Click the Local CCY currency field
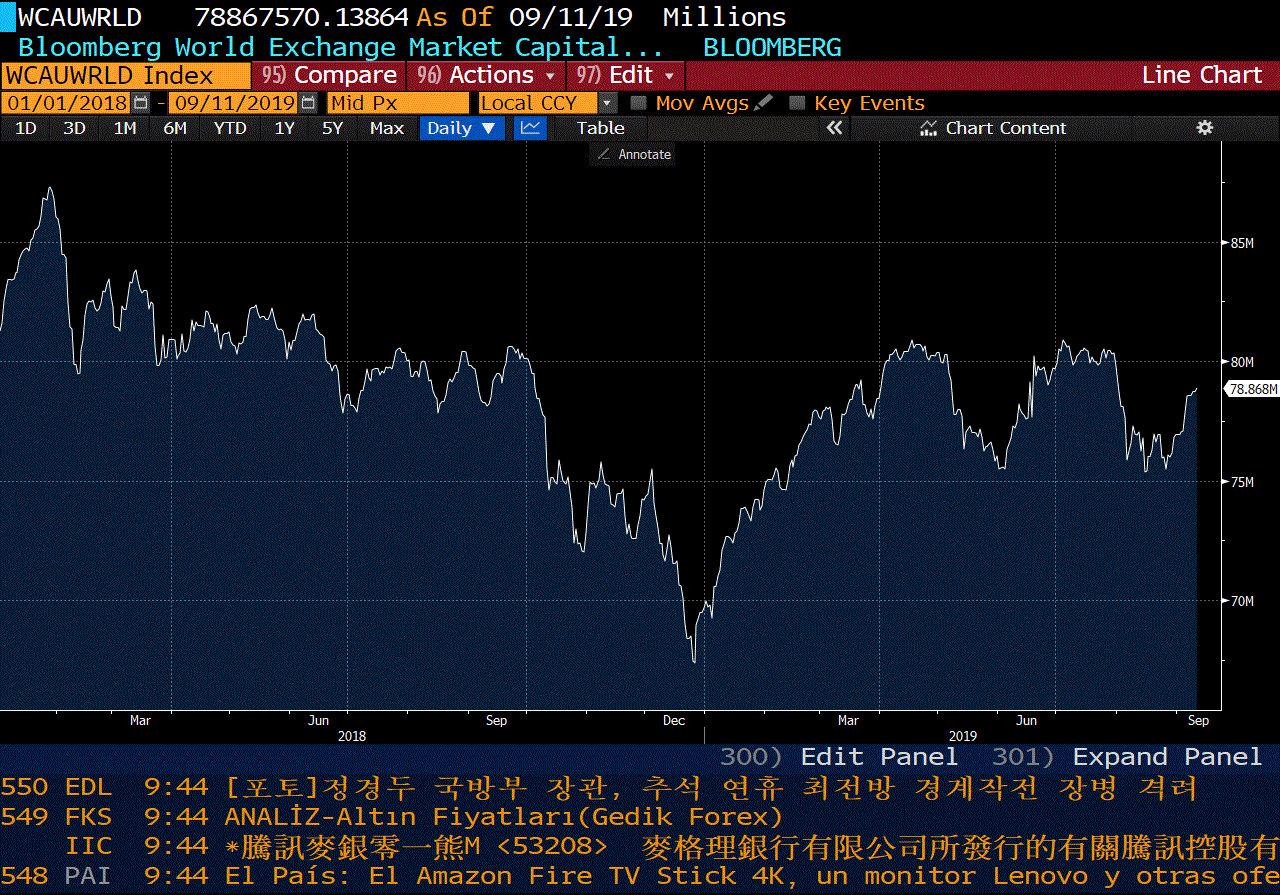Screen dimensions: 1280x895 pos(538,103)
